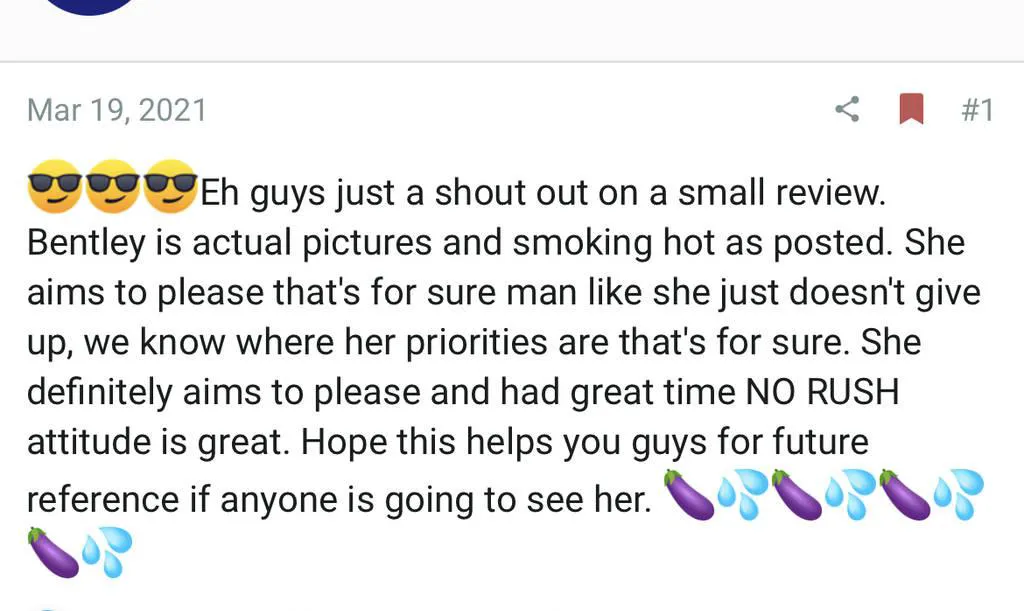Viewport: 1024px width, 611px height.
Task: Click the second eggplant emoji in the row
Action: click(797, 494)
